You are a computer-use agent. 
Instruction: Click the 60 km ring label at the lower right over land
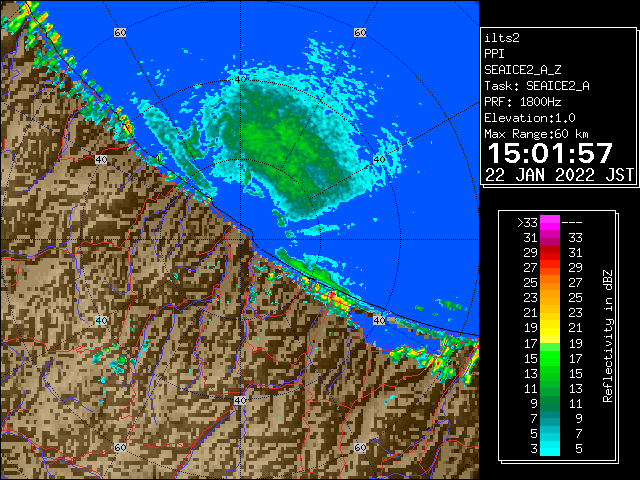[360, 447]
